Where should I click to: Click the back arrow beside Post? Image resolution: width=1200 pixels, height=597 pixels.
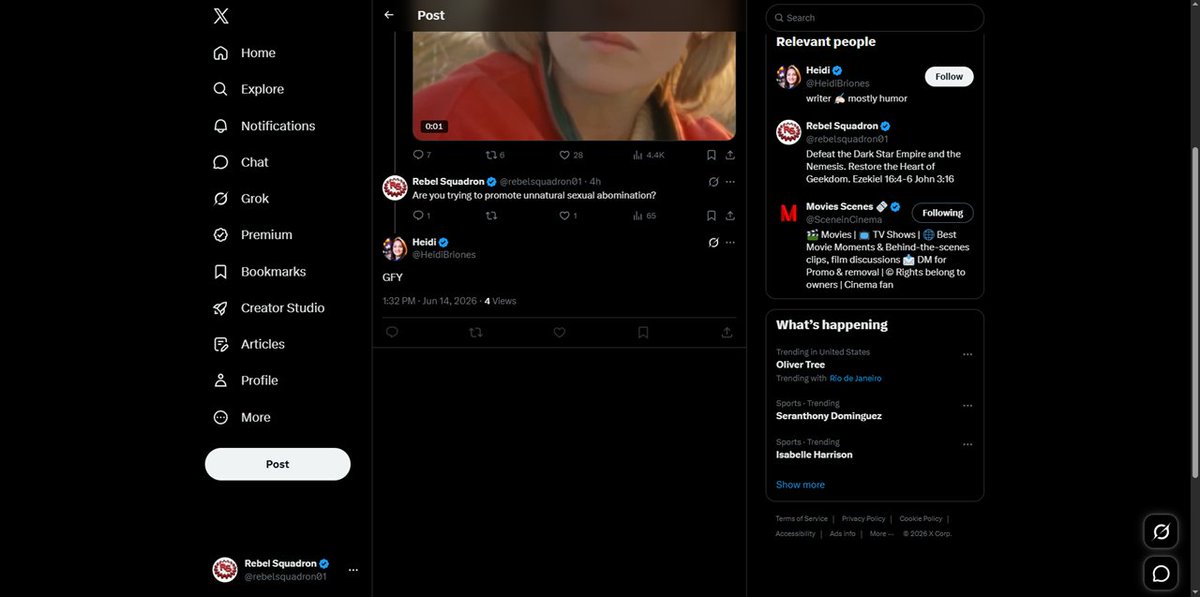pyautogui.click(x=389, y=15)
